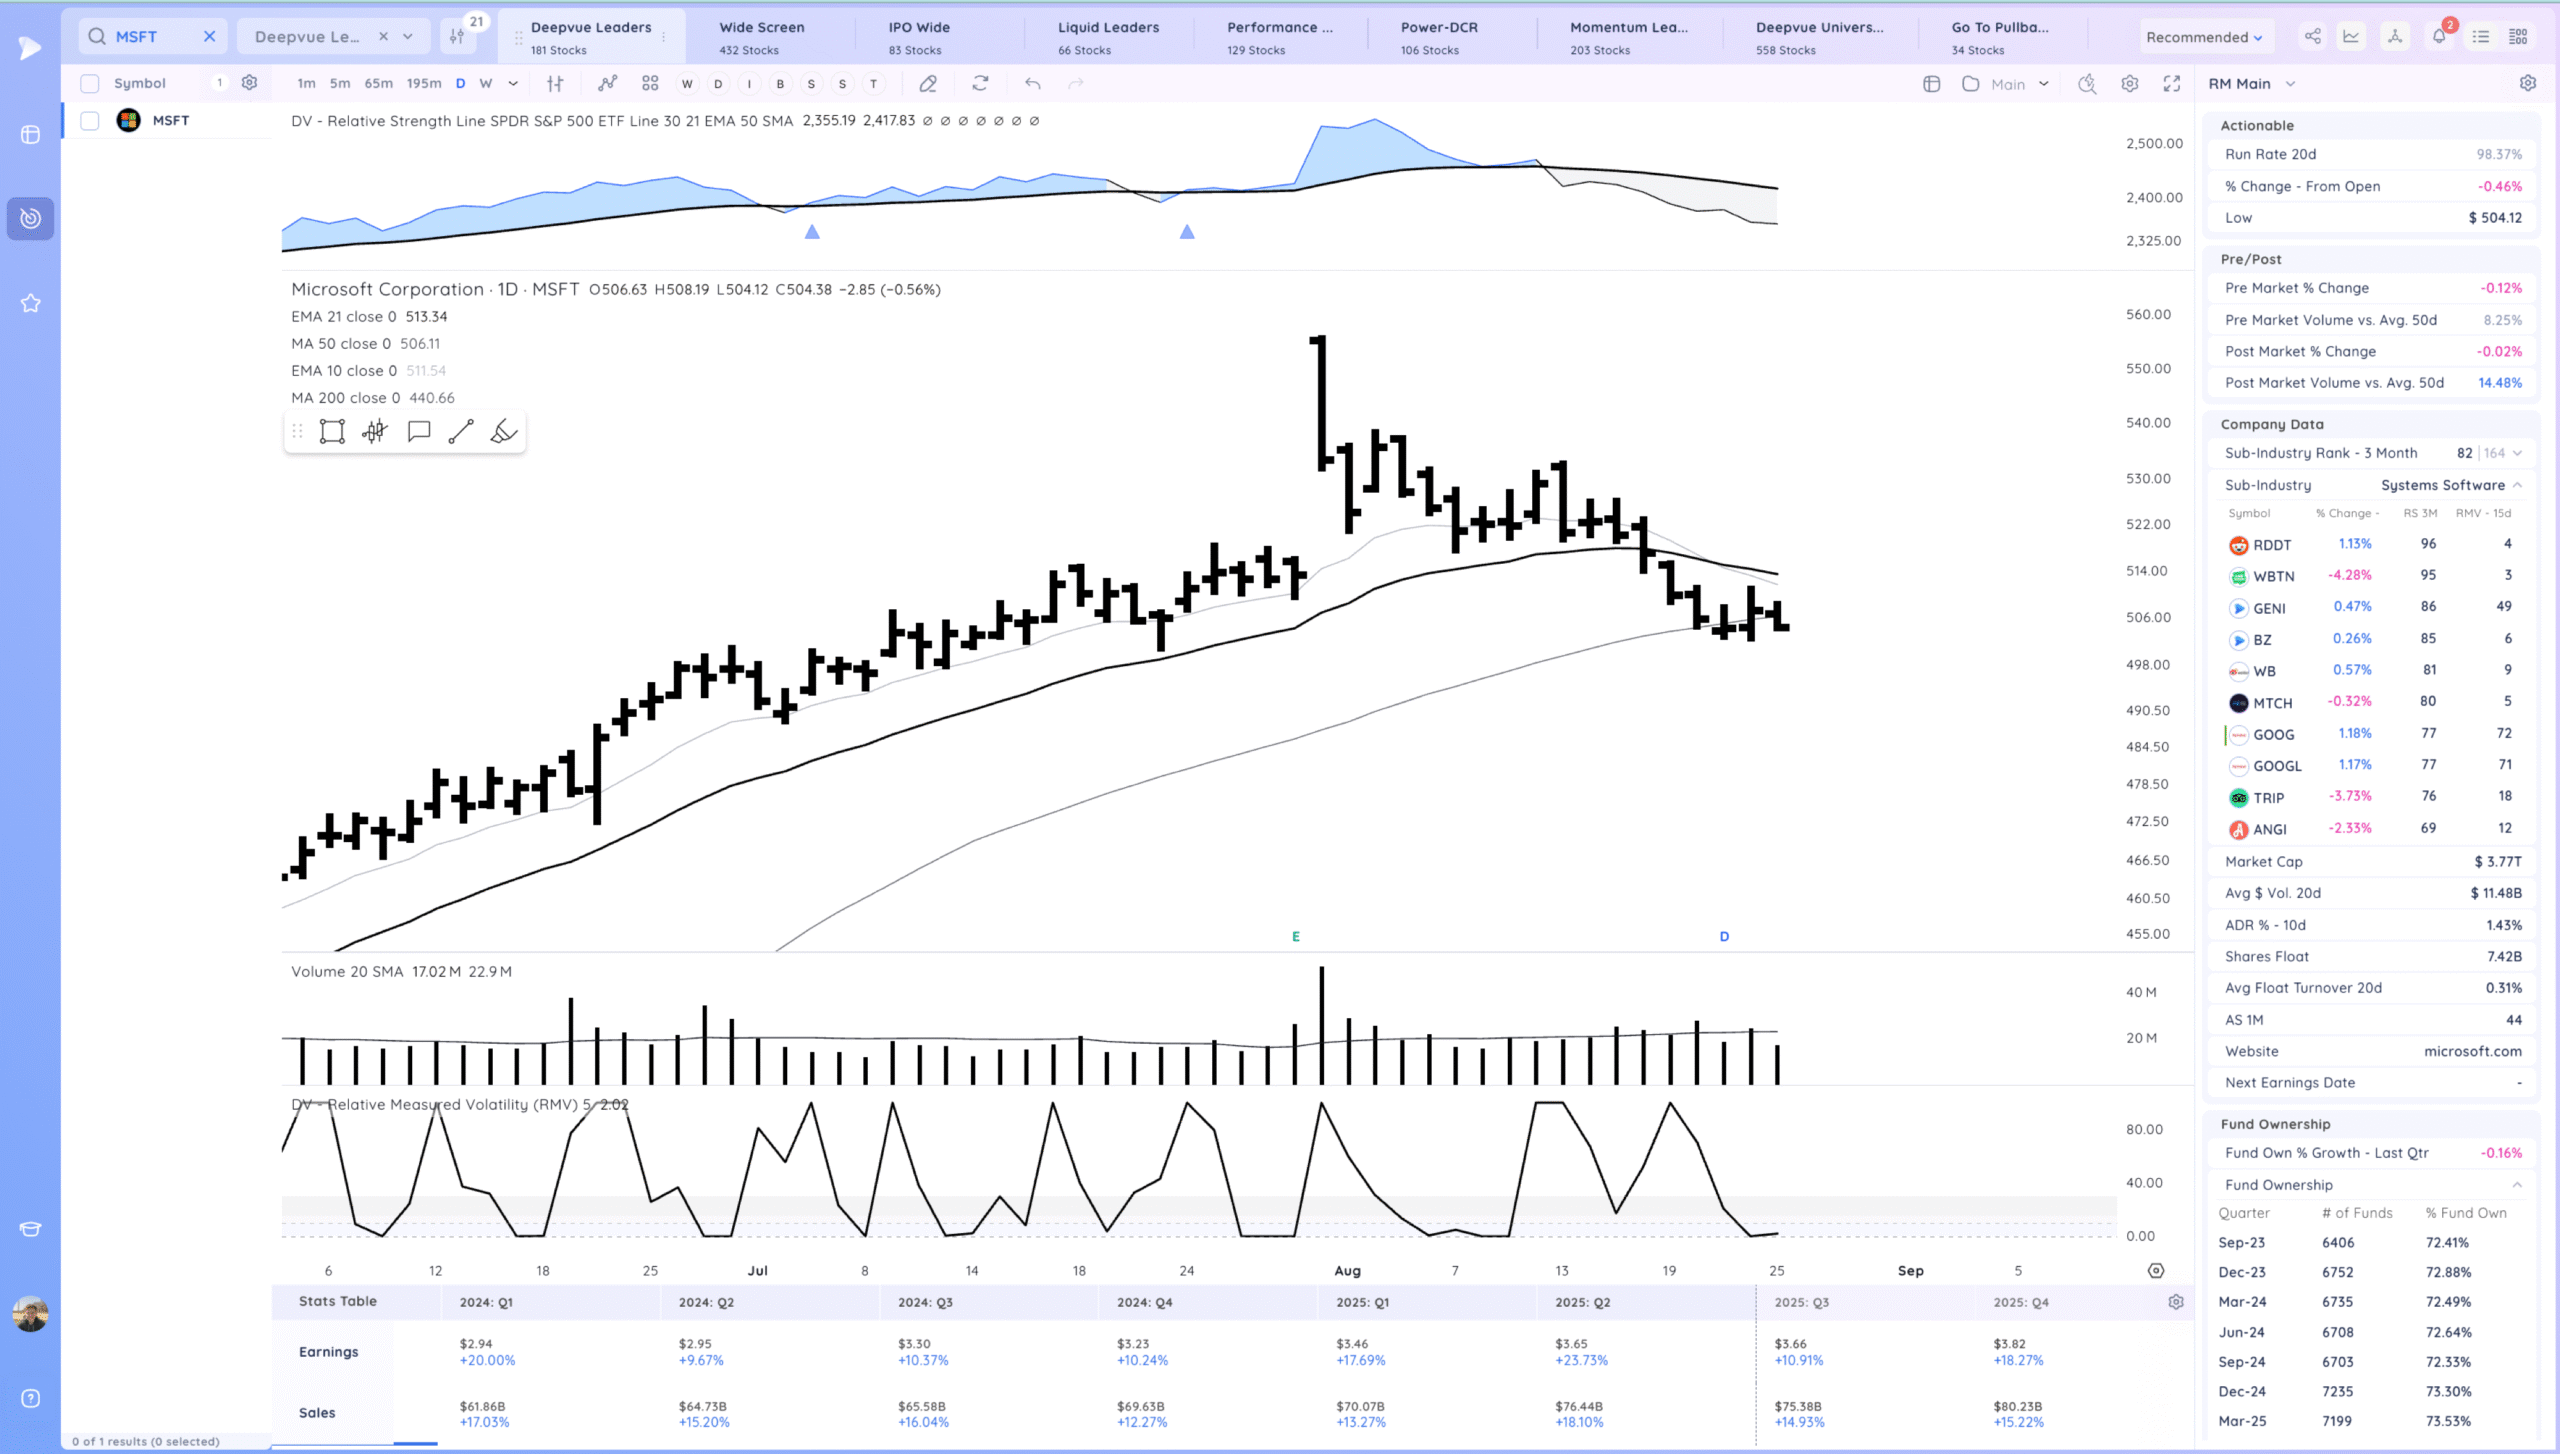
Task: Open favorites star in left sidebar
Action: 31,303
